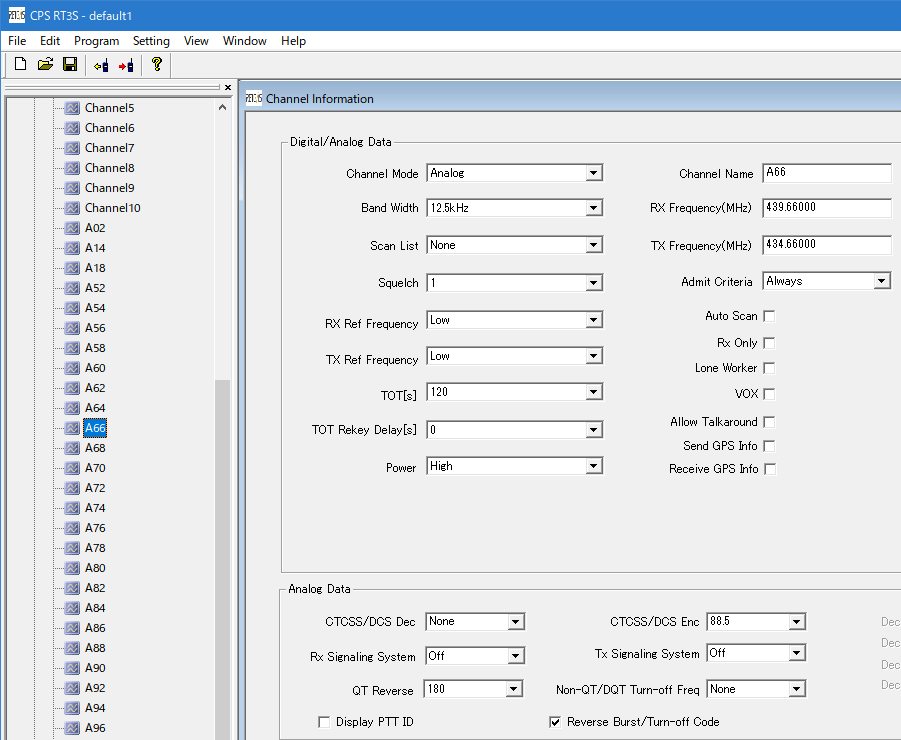This screenshot has width=901, height=740.
Task: Expand the Band Width dropdown
Action: tap(594, 208)
